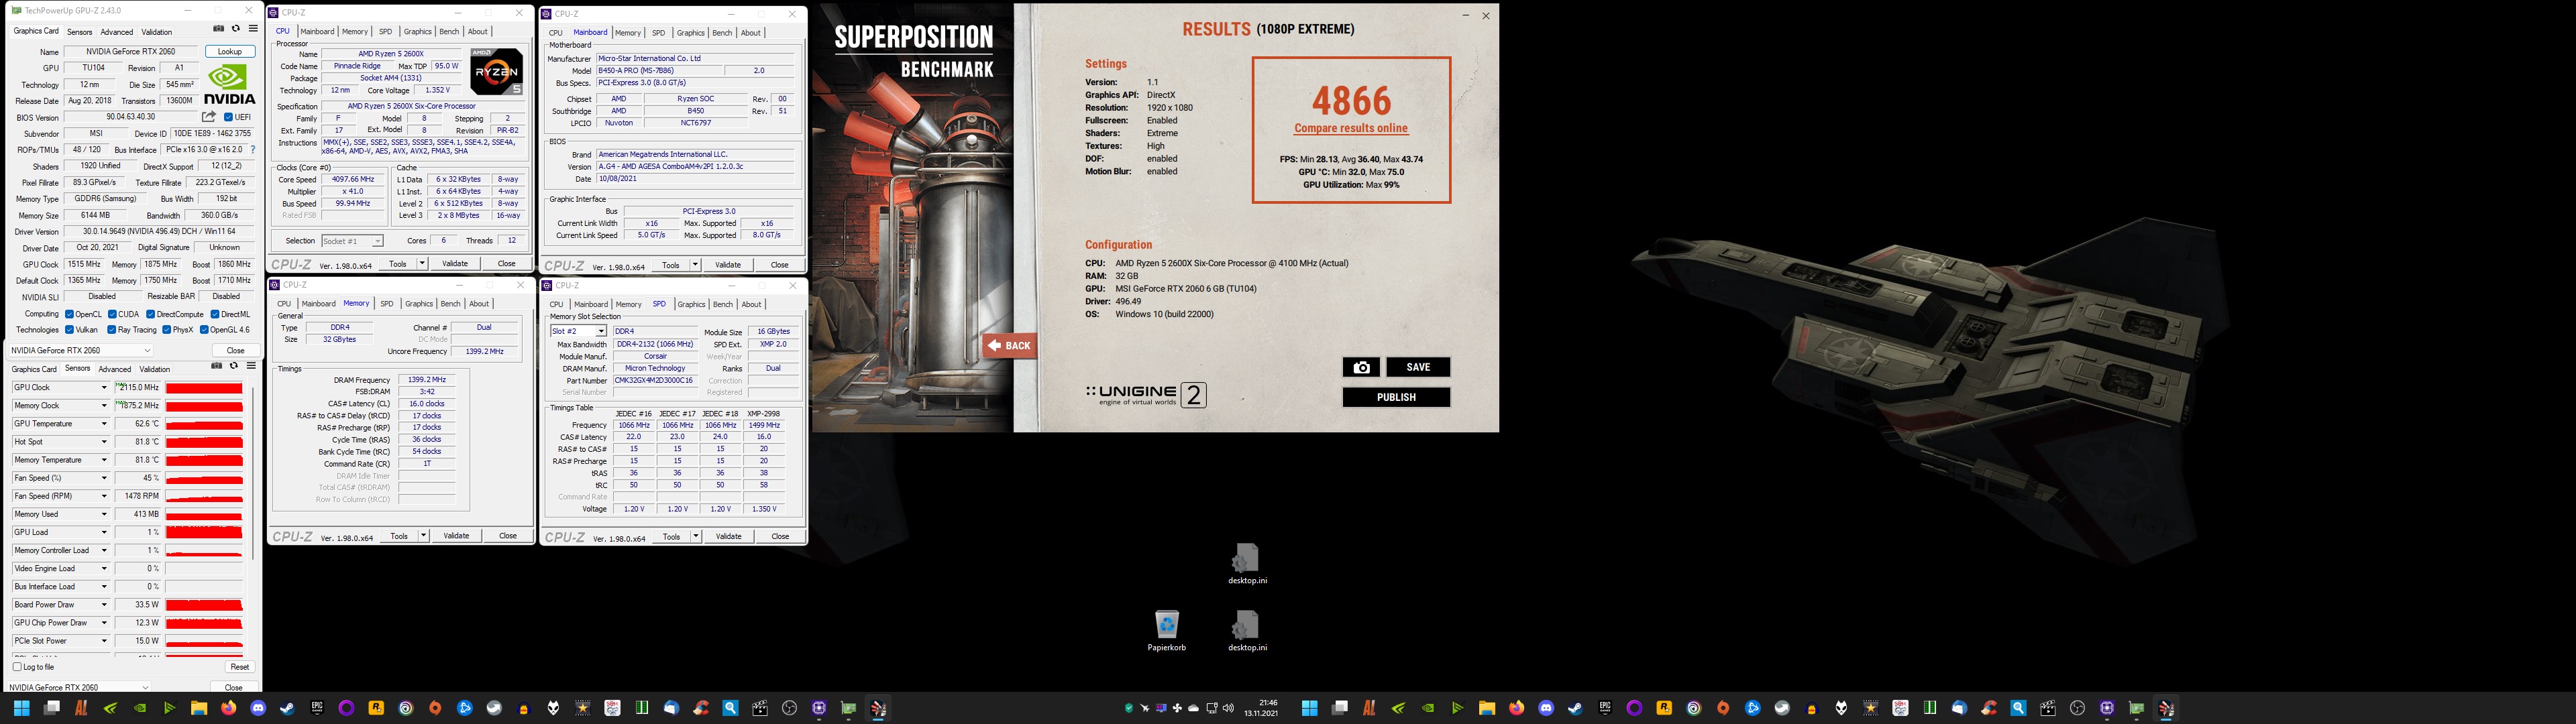The height and width of the screenshot is (724, 2576).
Task: Click the refresh icon in GPU-Z Graphics Card window
Action: [x=236, y=29]
